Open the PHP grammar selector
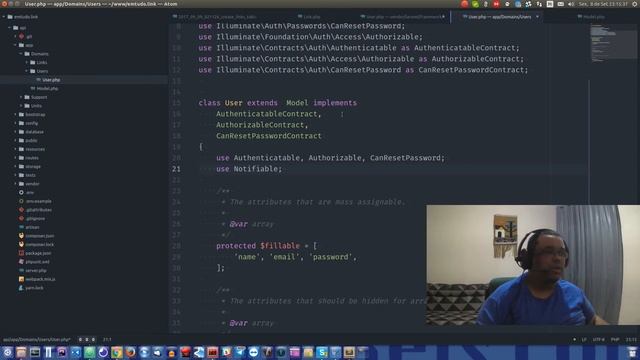Viewport: 640px width, 360px height. (x=615, y=340)
